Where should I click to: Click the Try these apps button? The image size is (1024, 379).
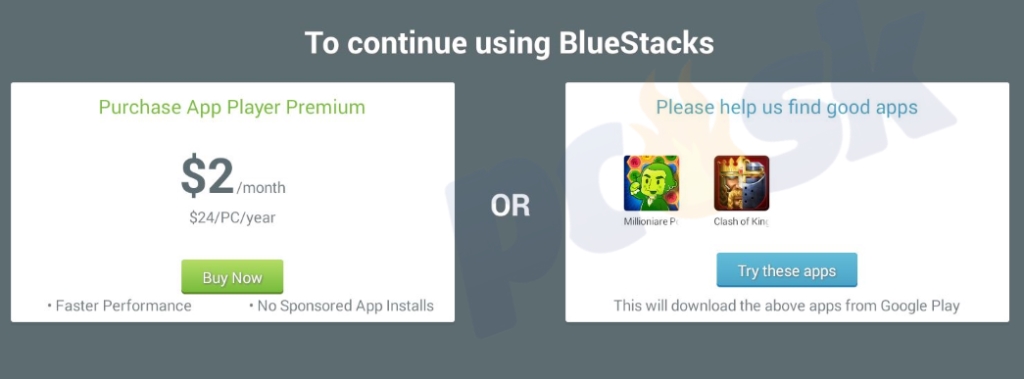tap(786, 271)
